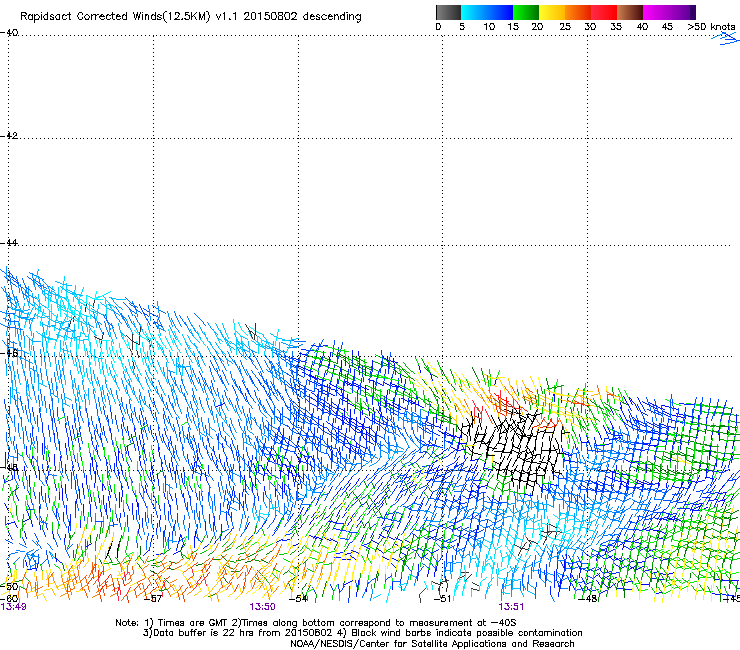Click the gray 0-5 knots color swatch

(x=448, y=12)
